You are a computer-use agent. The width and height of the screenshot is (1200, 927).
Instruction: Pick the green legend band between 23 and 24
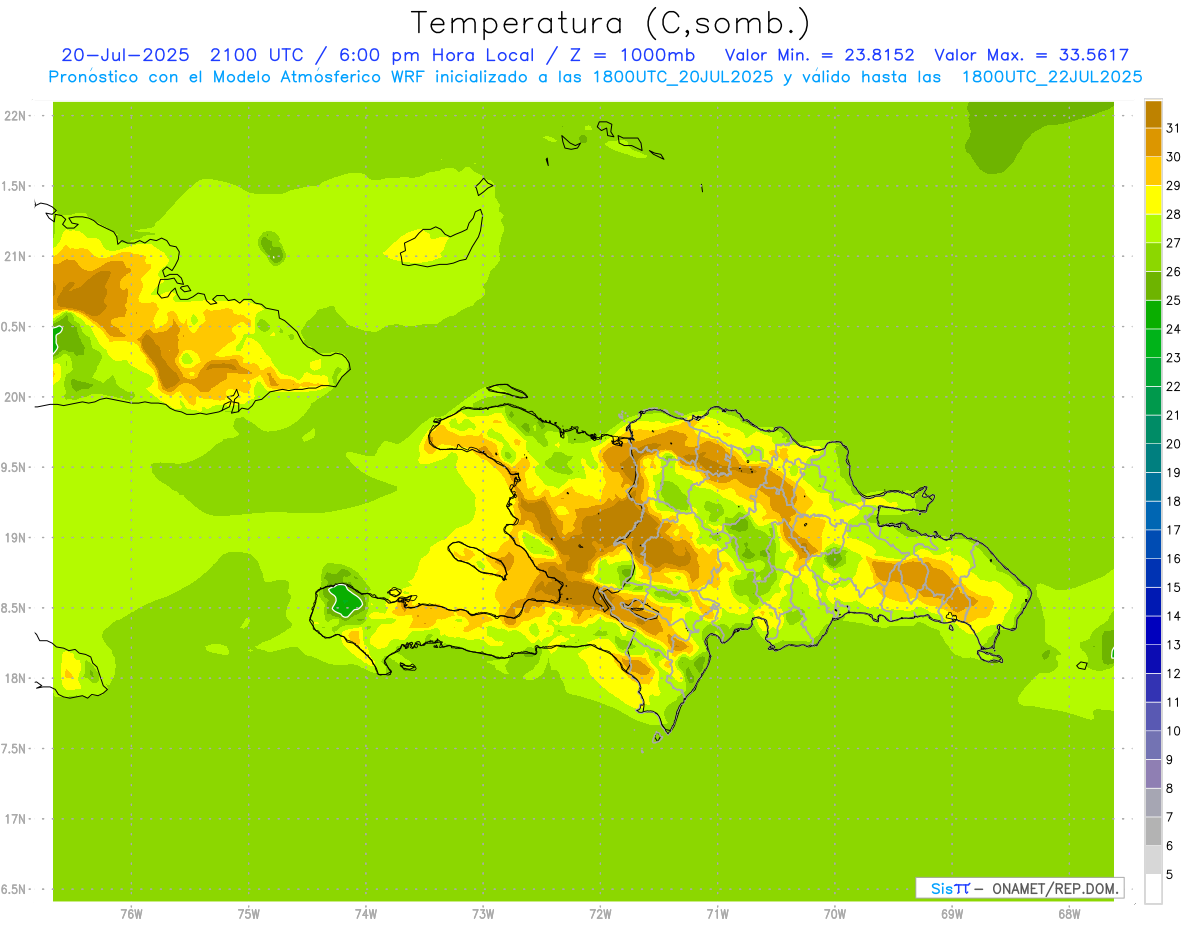pyautogui.click(x=1153, y=344)
